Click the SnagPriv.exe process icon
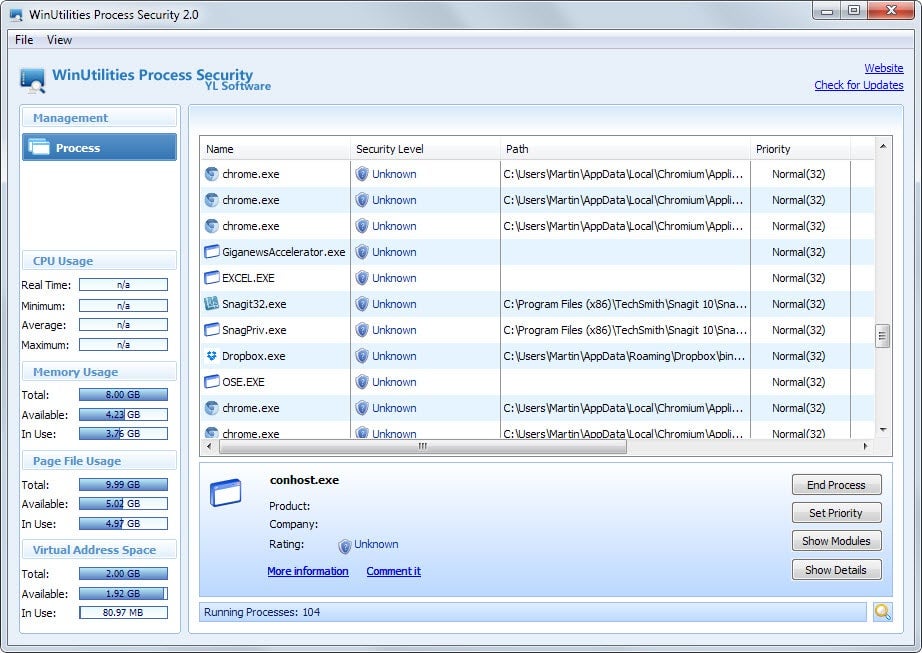Viewport: 922px width, 653px height. tap(212, 330)
